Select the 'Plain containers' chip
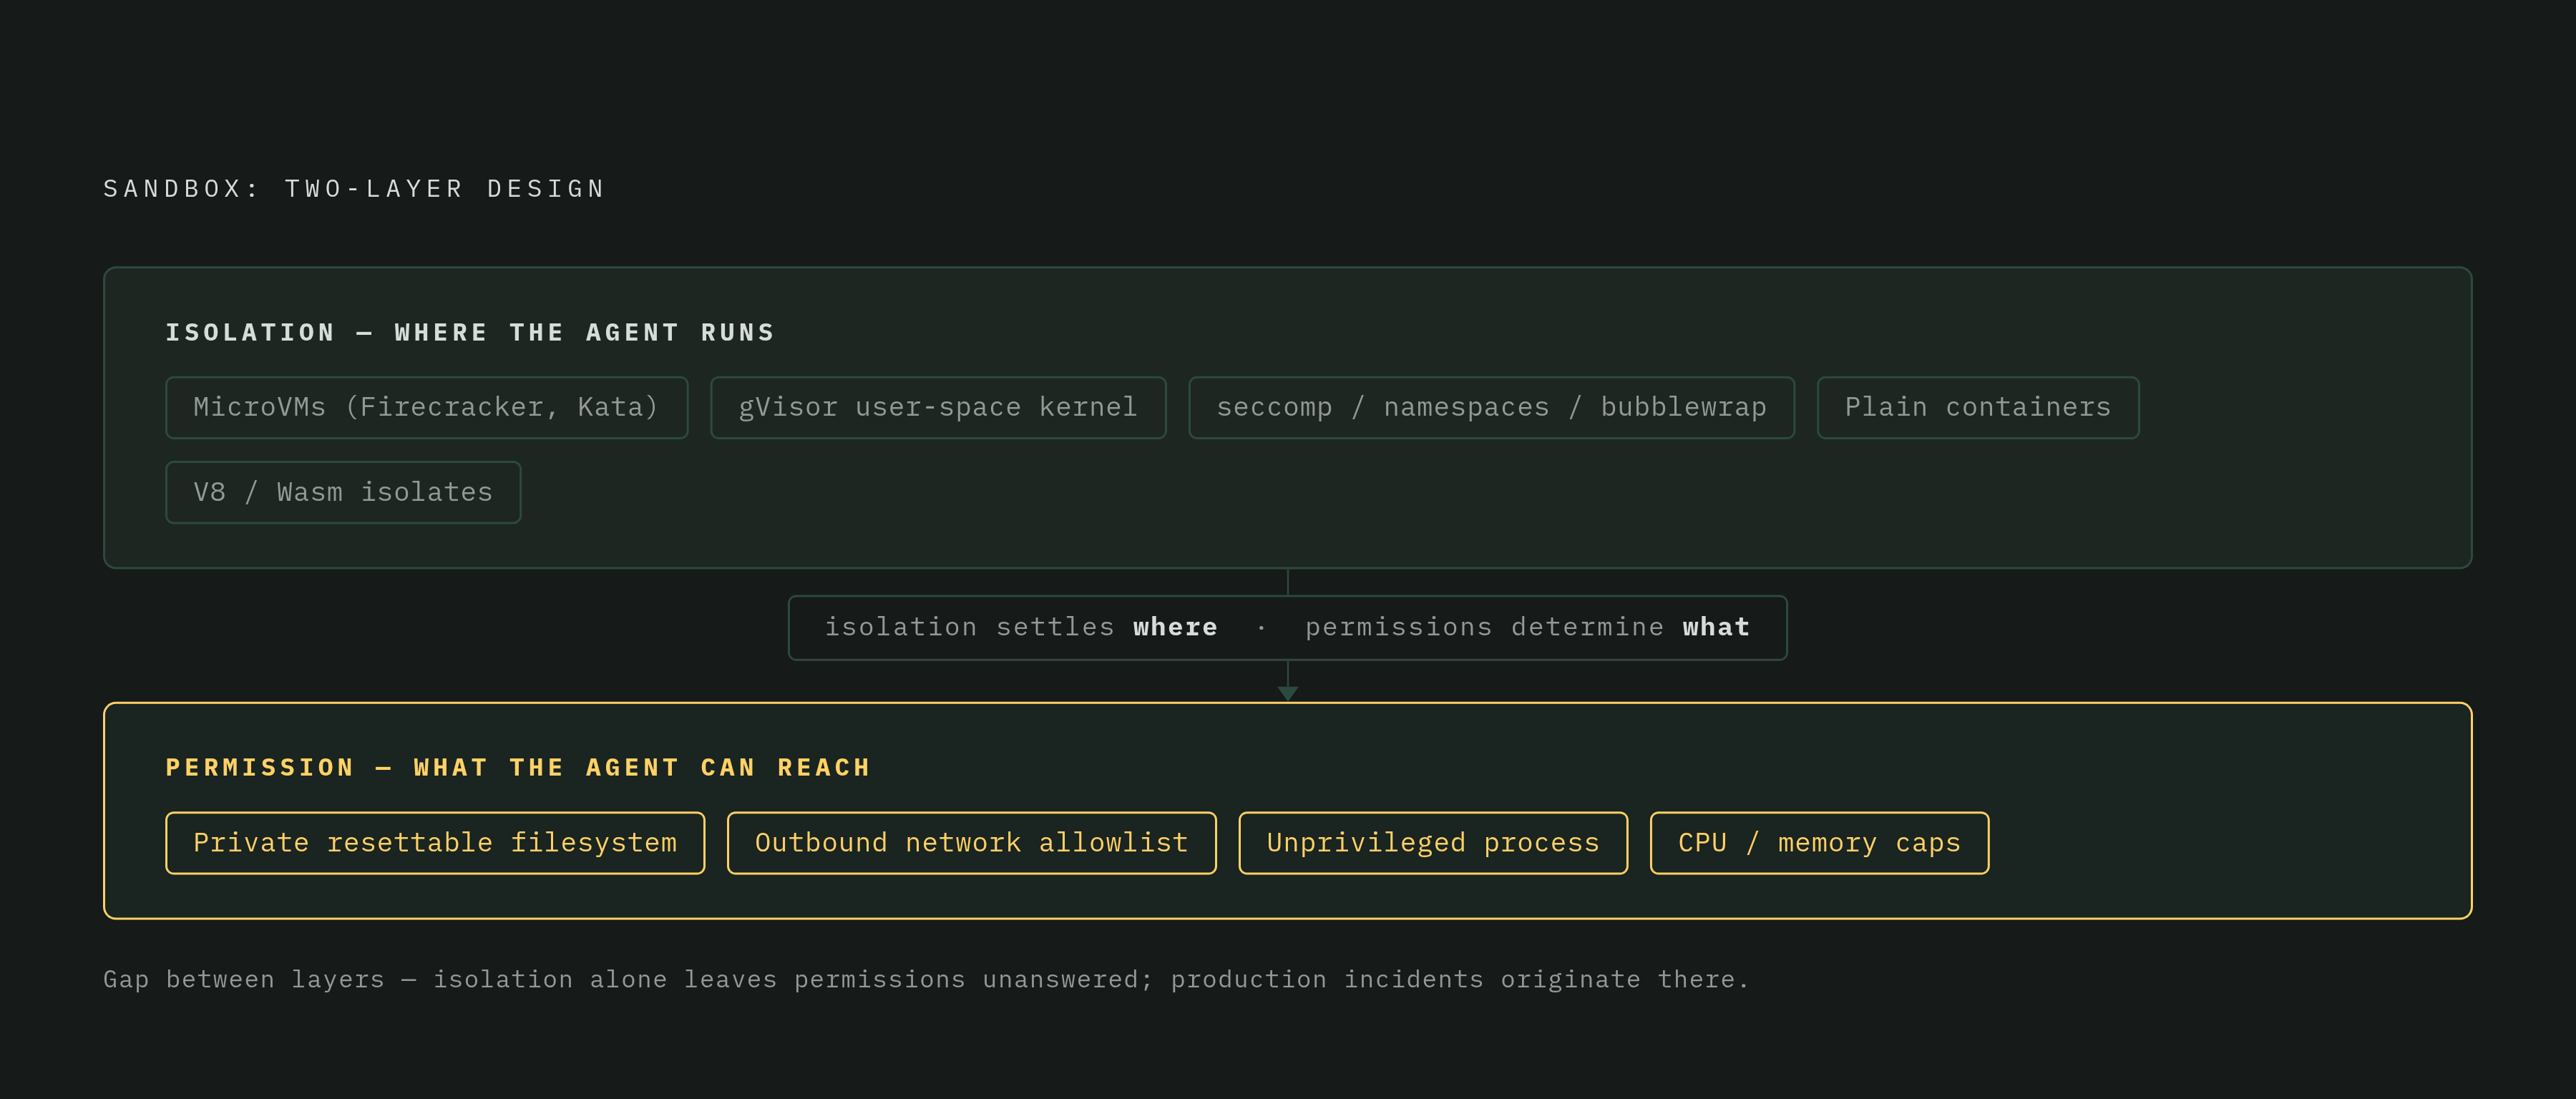 pos(1977,407)
